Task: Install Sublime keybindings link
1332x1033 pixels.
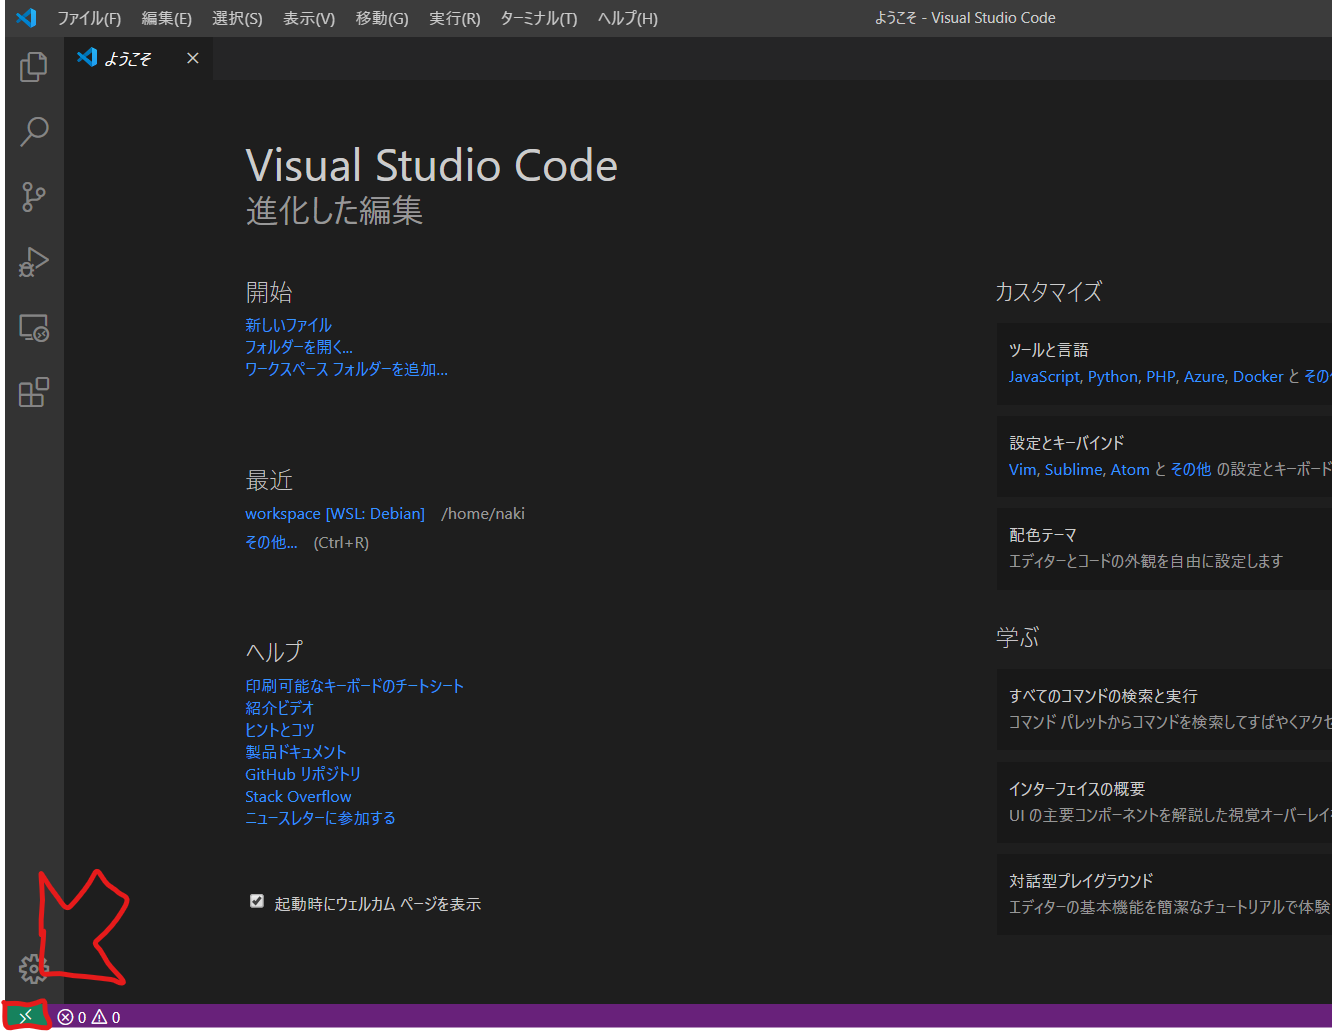Action: point(1073,470)
